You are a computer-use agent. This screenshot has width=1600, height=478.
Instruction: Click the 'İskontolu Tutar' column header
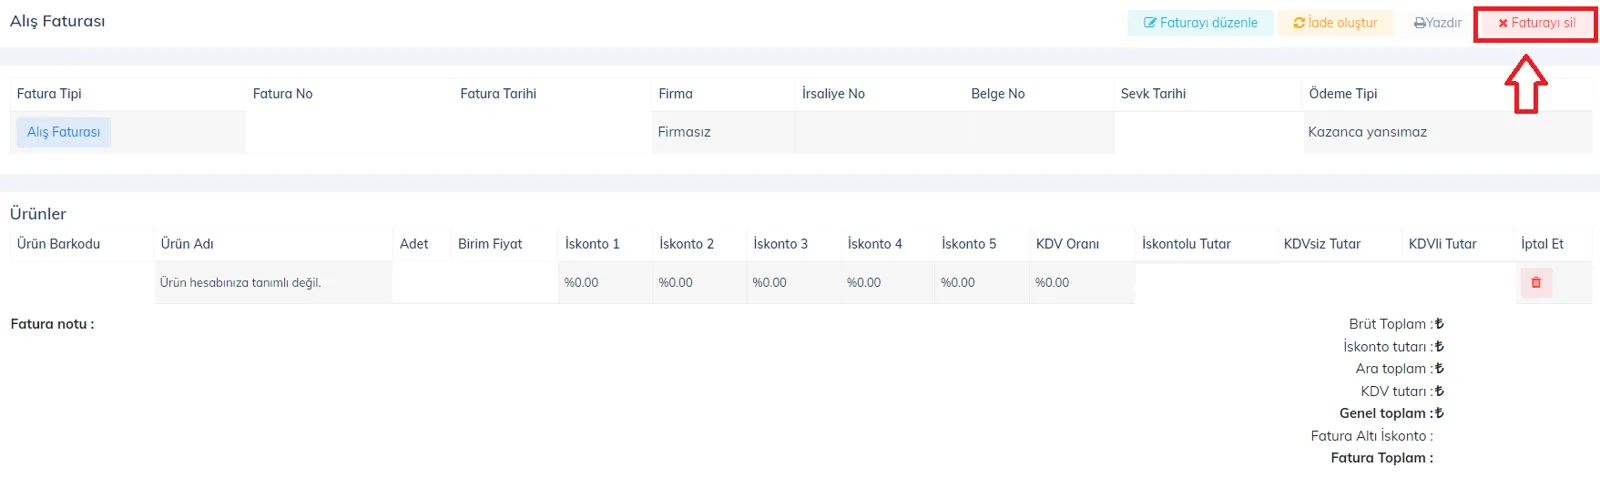1186,244
